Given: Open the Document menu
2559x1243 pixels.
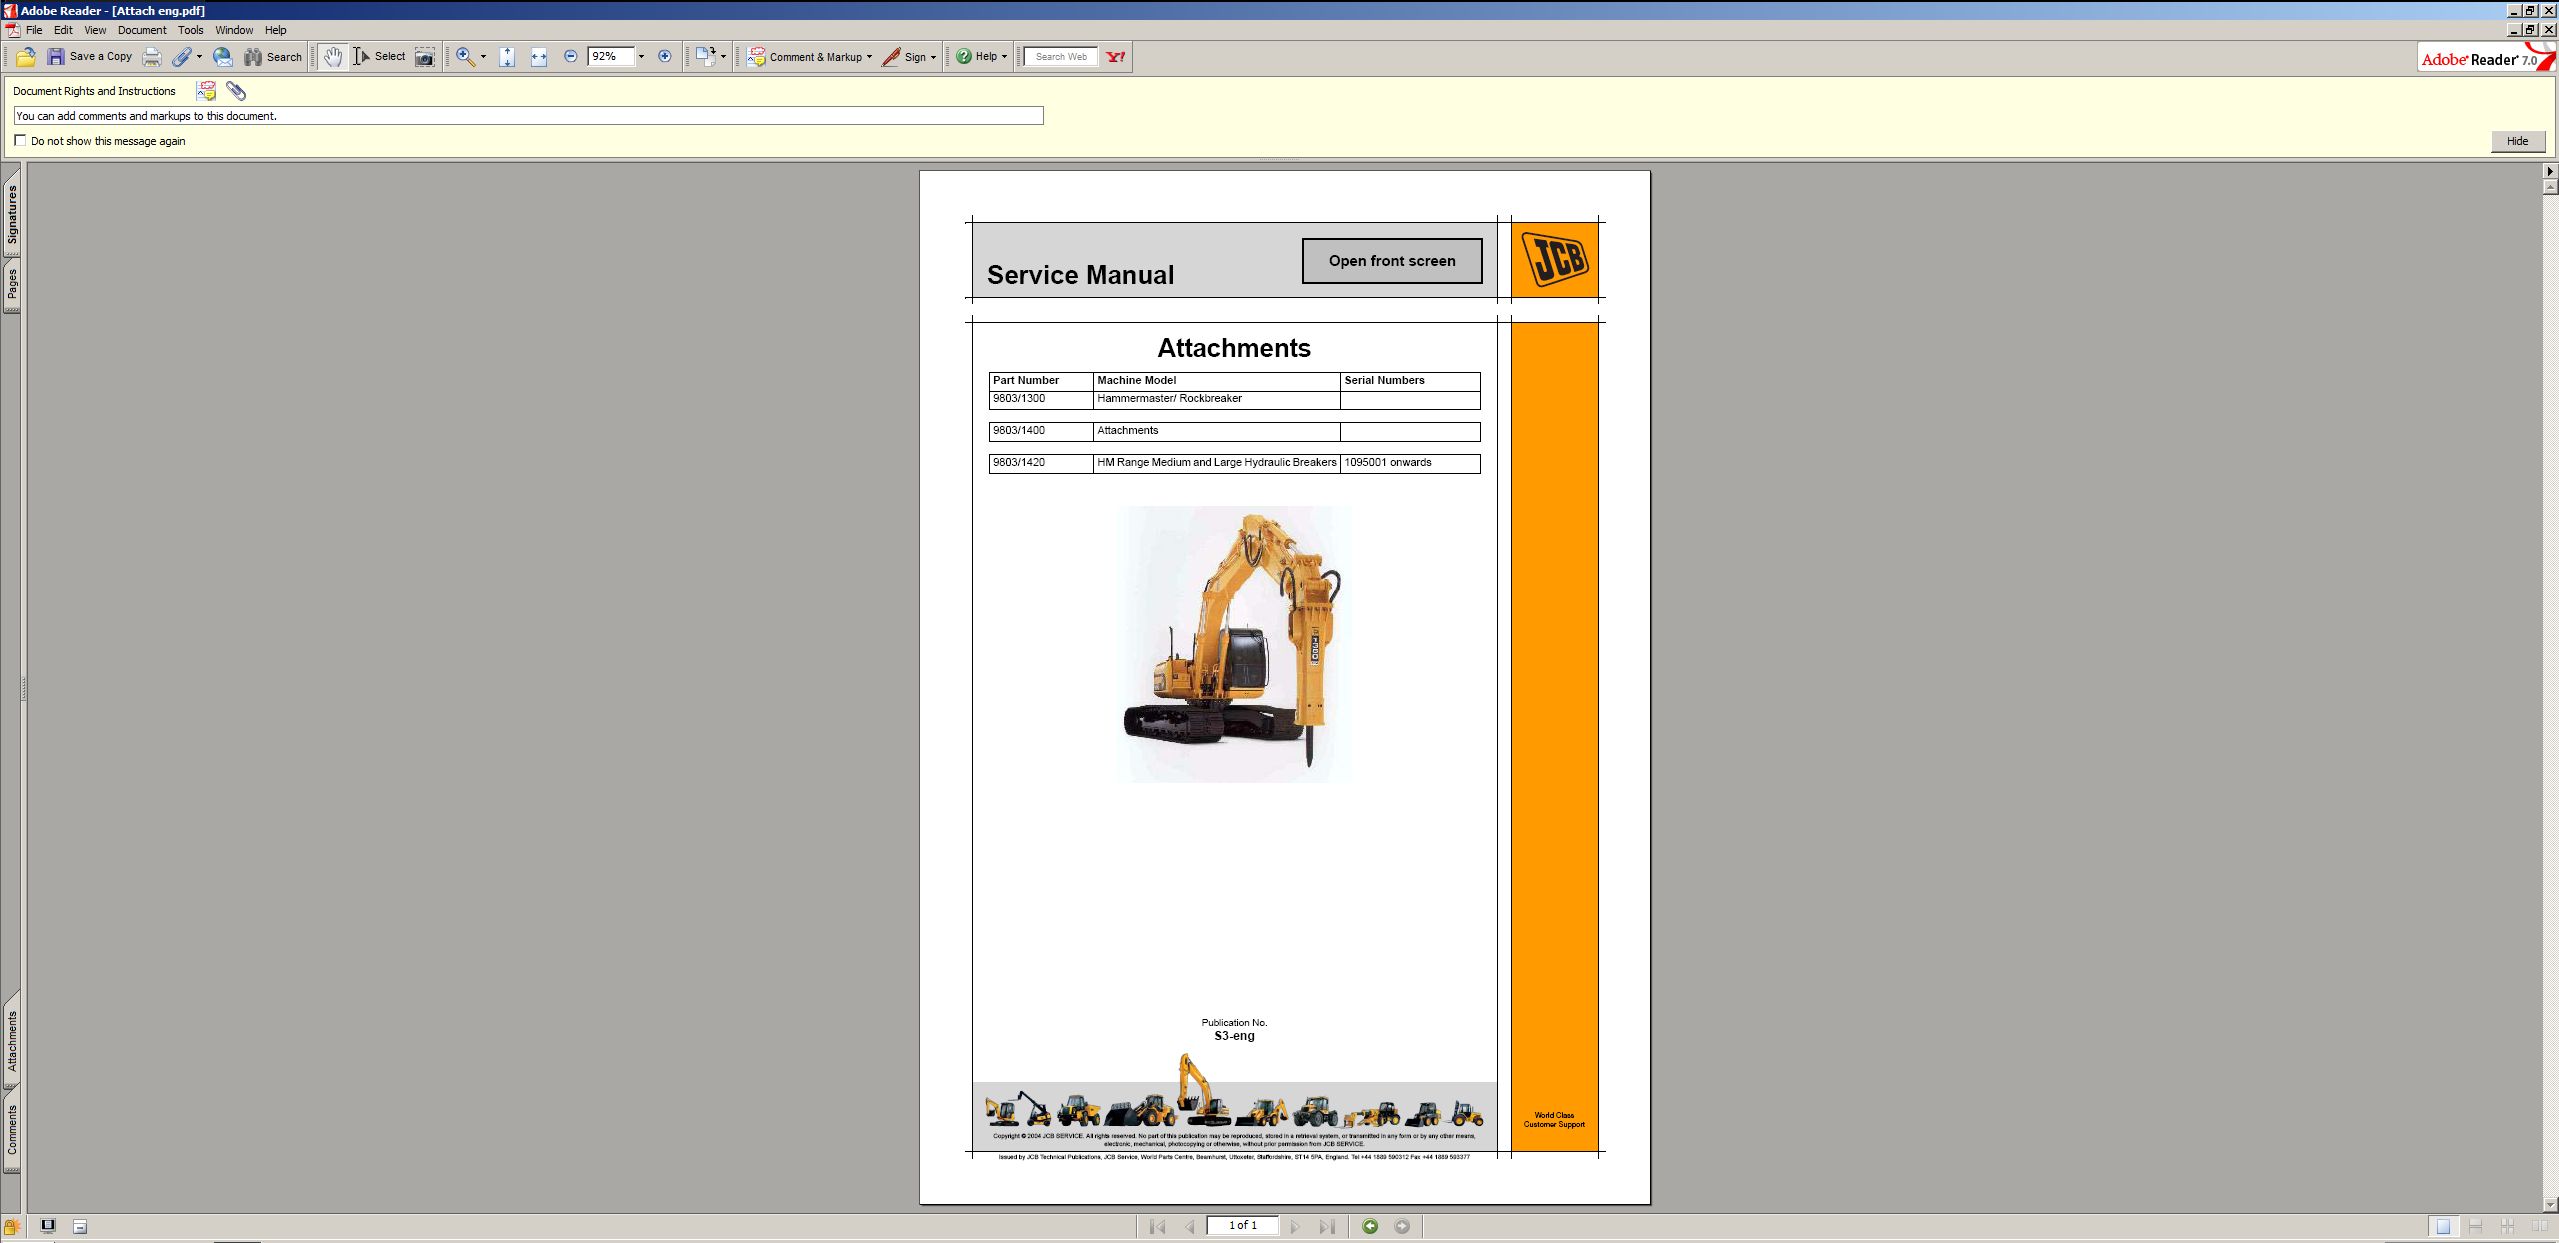Looking at the screenshot, I should pyautogui.click(x=142, y=30).
